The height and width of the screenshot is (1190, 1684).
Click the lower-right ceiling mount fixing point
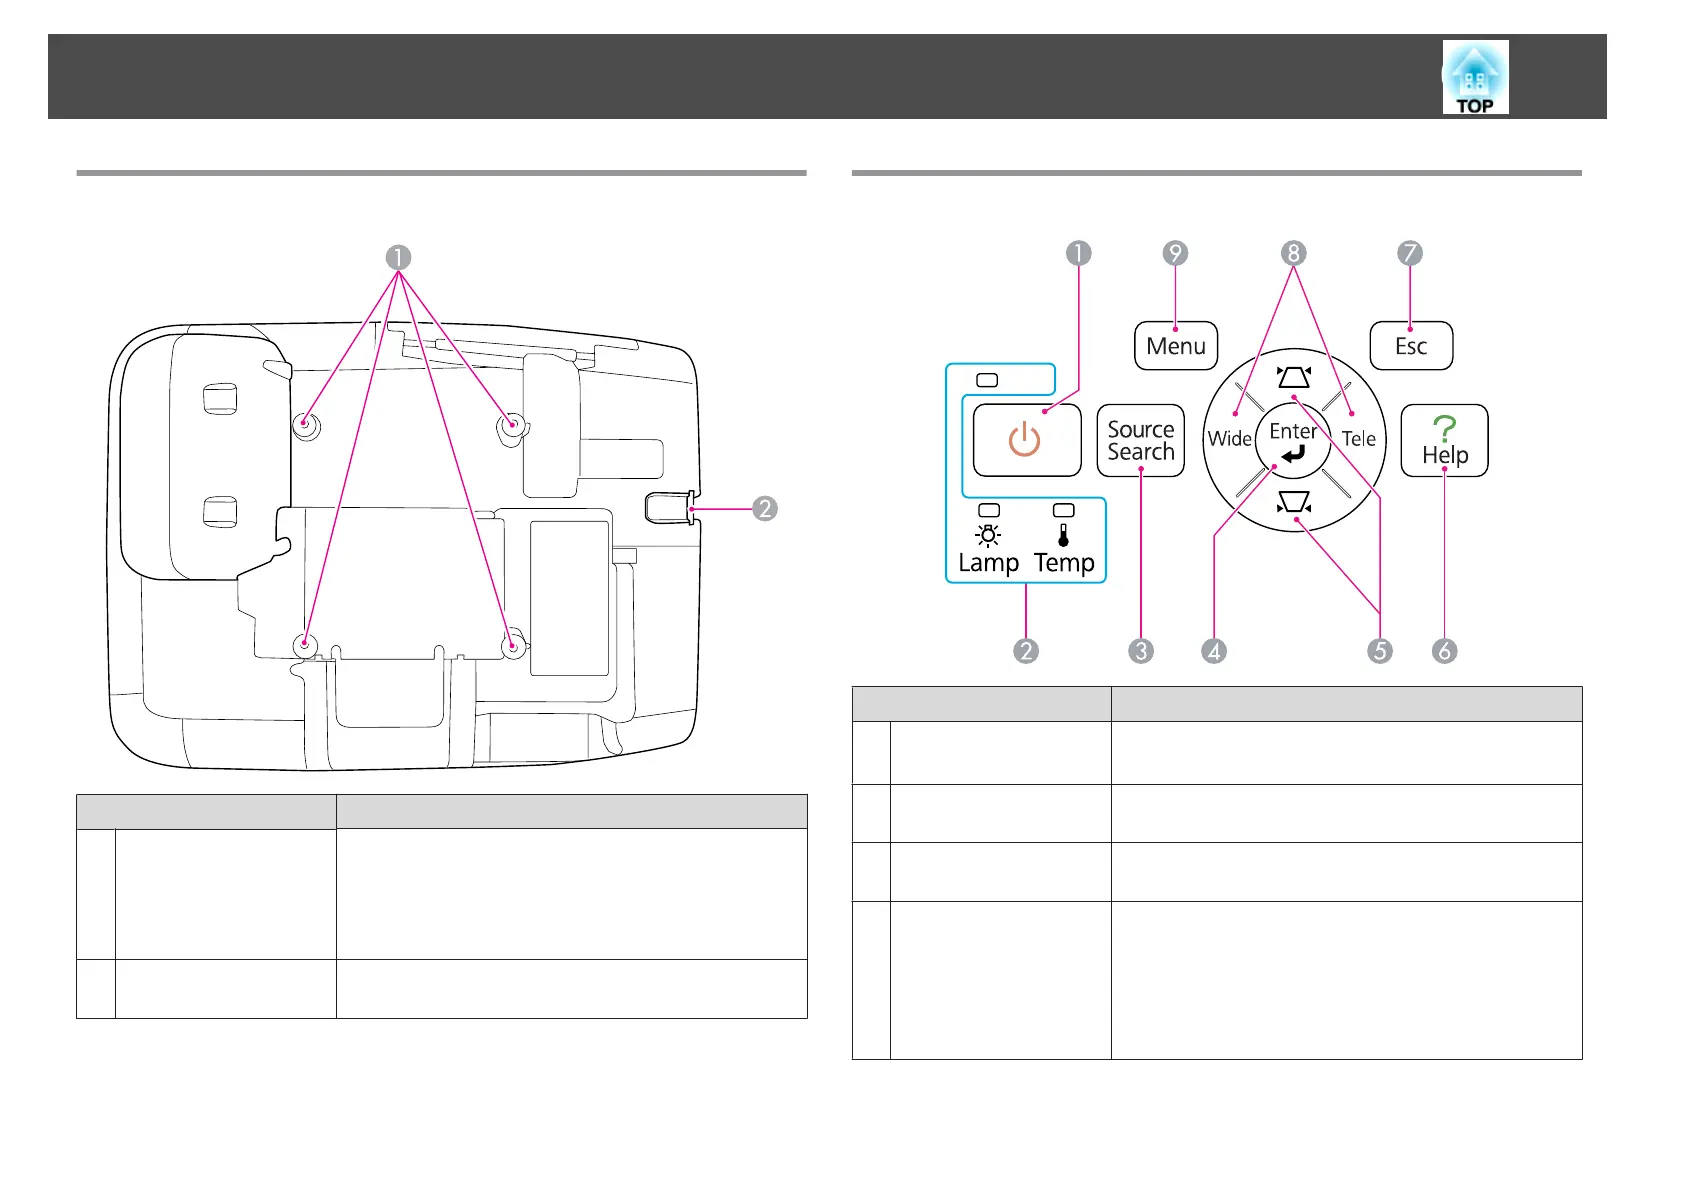(513, 645)
